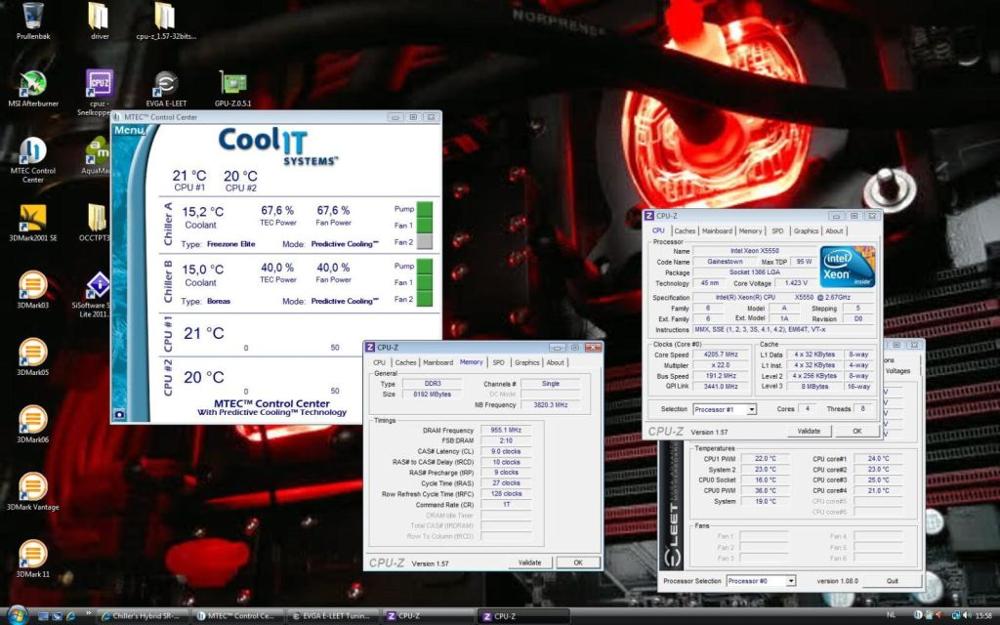
Task: Click Chiller A Pump green indicator
Action: 424,209
